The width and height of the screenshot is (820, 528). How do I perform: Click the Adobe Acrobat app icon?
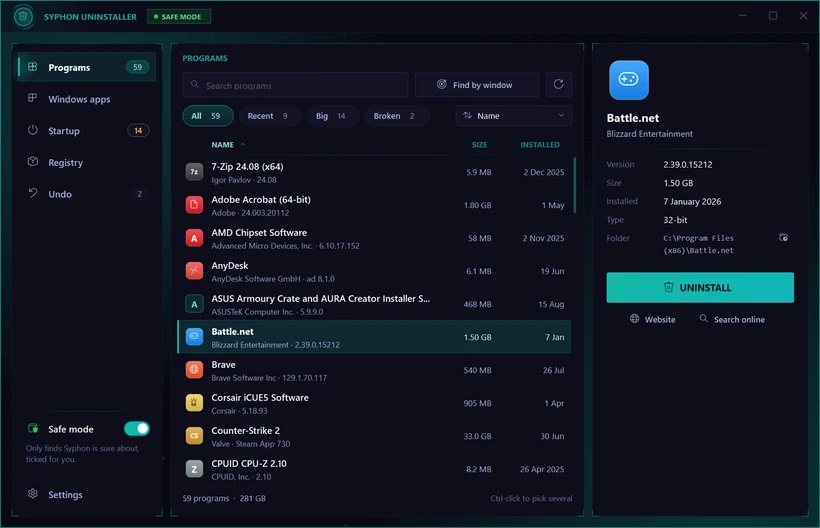click(194, 205)
